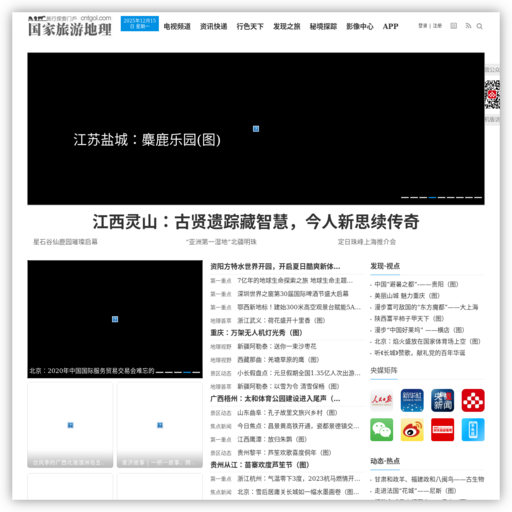
Task: Open article 广西梧州：太和体育公园建设进入尾声
Action: tap(275, 399)
